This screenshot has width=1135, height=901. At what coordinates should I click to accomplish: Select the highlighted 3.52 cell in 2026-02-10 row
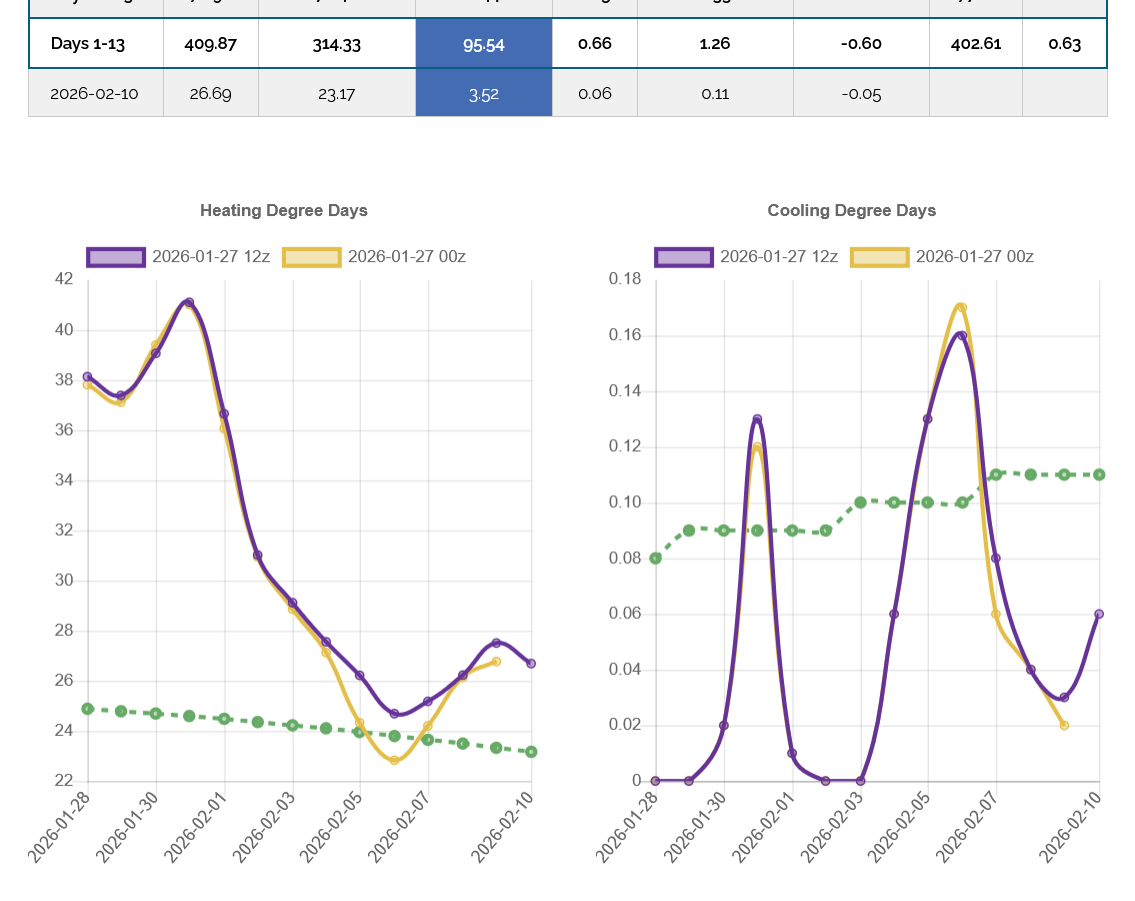484,94
